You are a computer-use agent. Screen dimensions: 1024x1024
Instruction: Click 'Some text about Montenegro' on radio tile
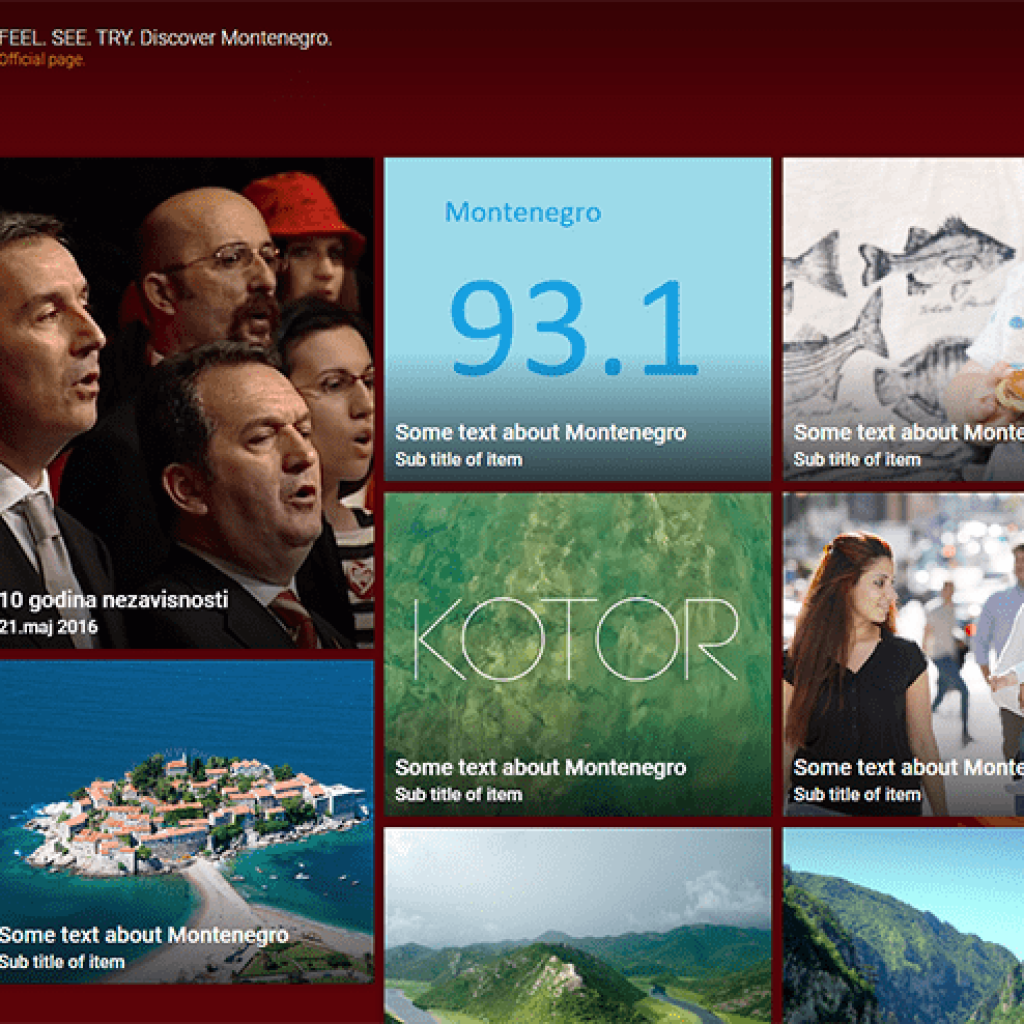(541, 432)
